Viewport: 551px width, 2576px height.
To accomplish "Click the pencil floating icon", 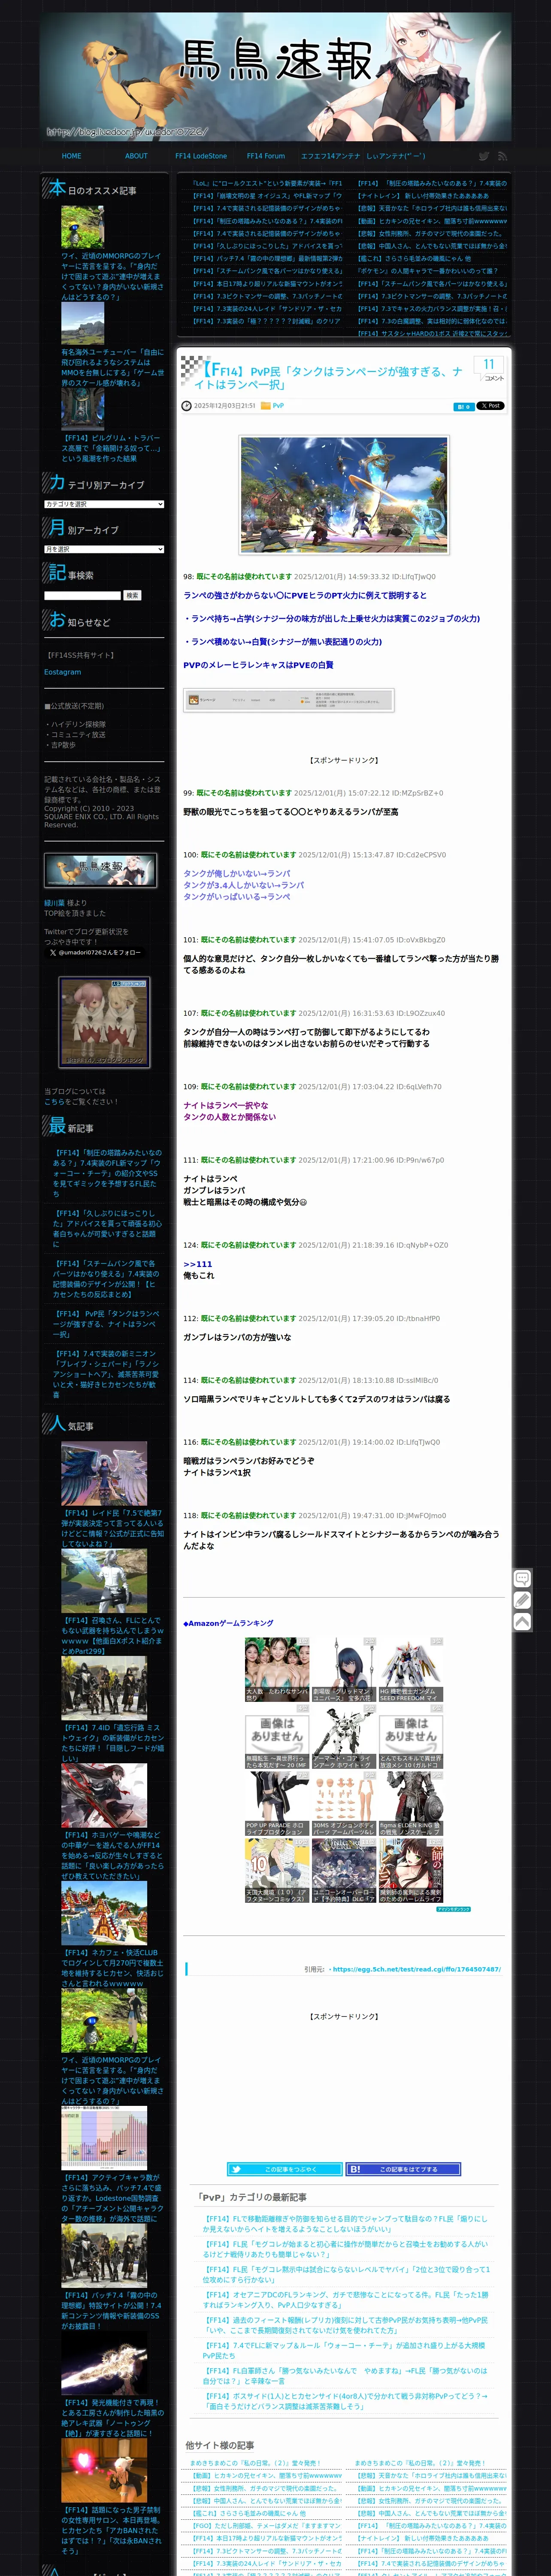I will pos(522,1600).
